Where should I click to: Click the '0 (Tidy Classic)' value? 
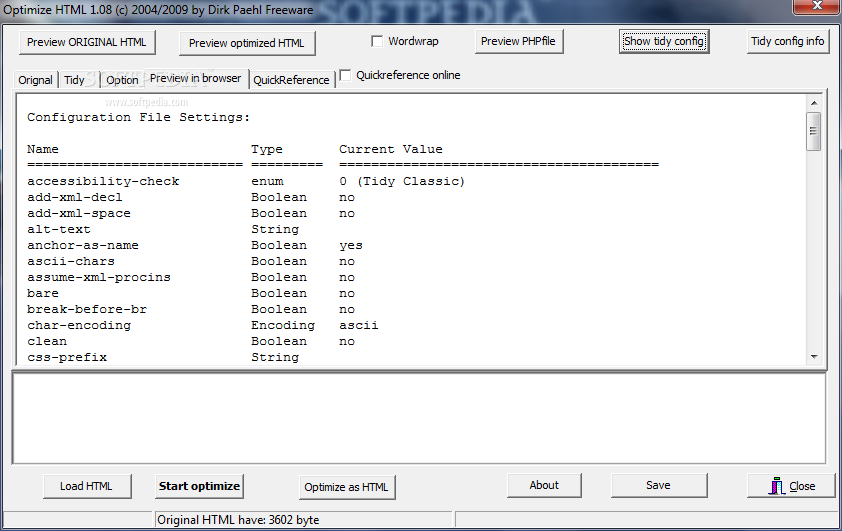(x=402, y=181)
